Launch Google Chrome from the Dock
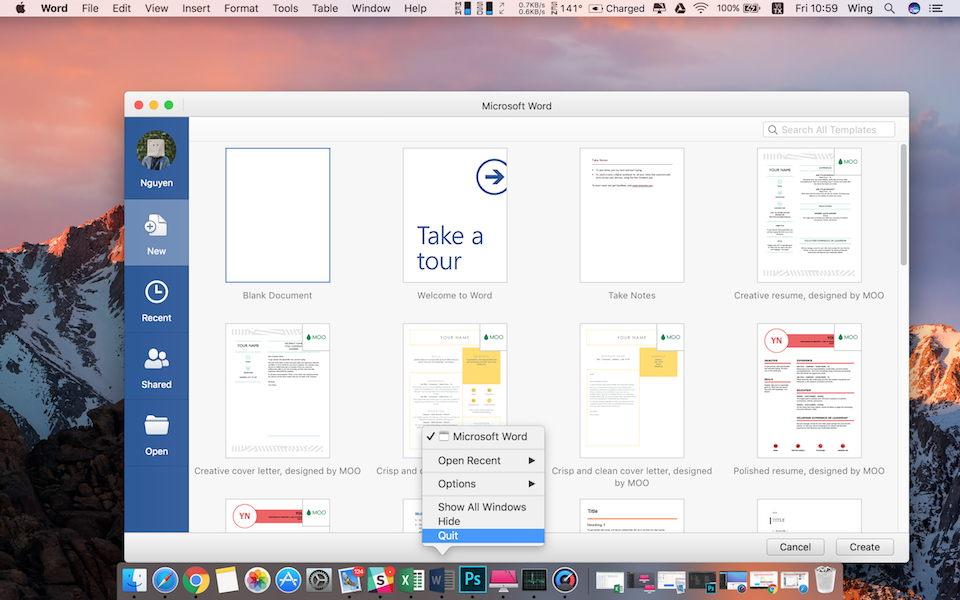 pyautogui.click(x=195, y=579)
